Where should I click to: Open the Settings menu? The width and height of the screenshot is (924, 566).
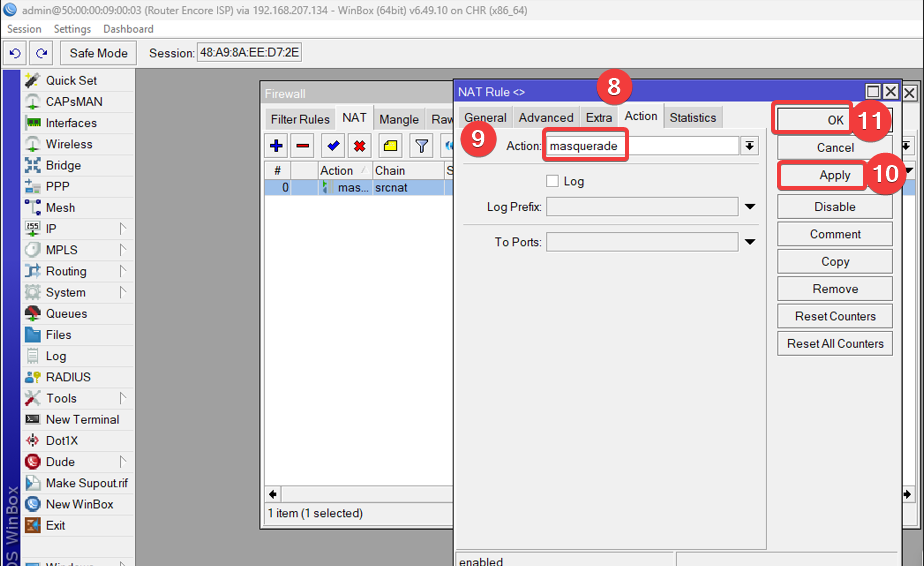pos(72,29)
